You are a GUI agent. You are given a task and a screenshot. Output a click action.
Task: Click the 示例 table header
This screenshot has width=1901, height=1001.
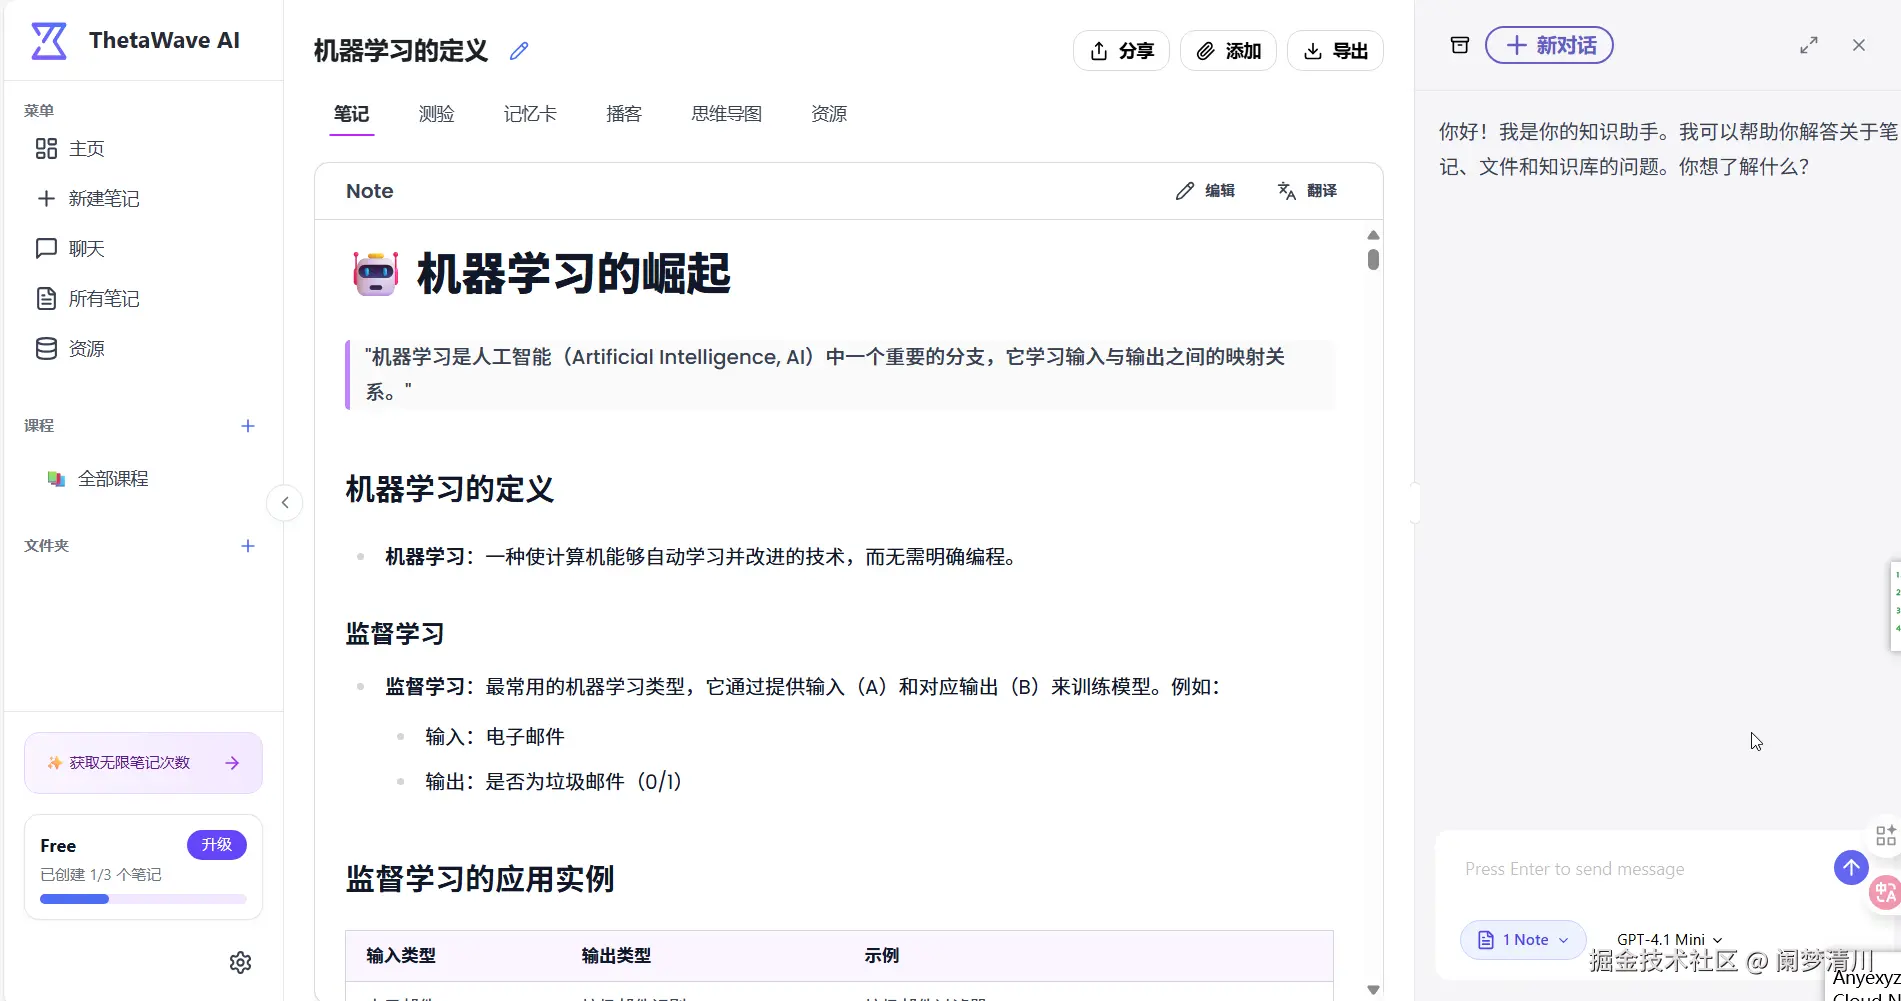pos(882,956)
